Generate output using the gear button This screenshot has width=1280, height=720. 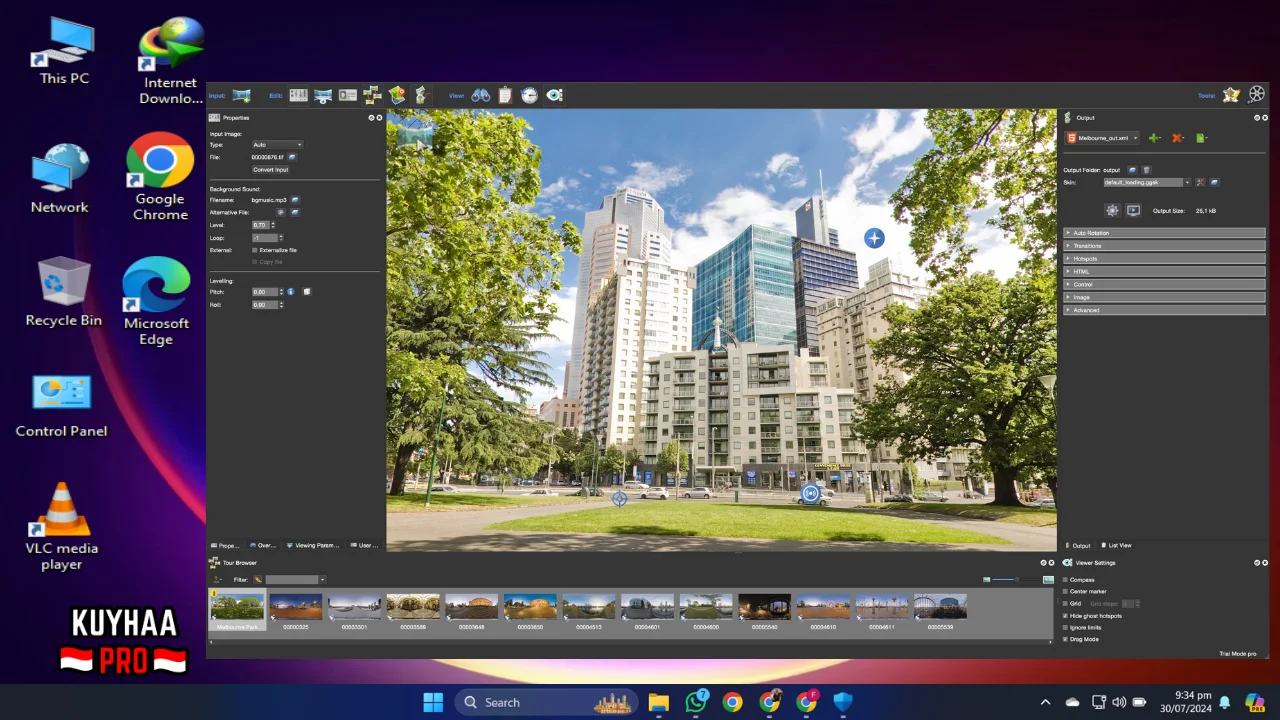pos(1112,210)
